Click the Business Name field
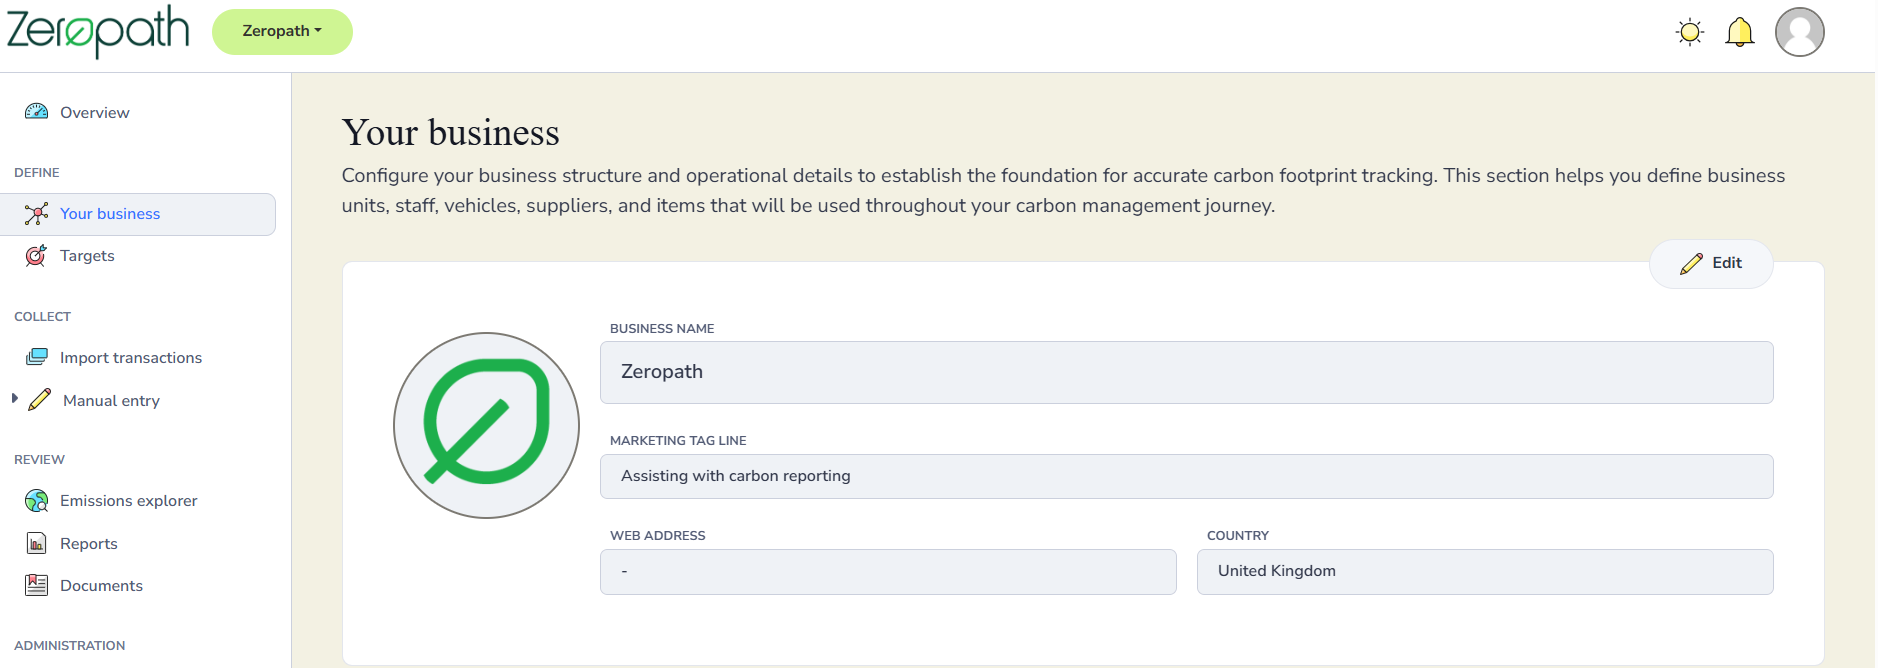This screenshot has width=1878, height=668. coord(1186,372)
